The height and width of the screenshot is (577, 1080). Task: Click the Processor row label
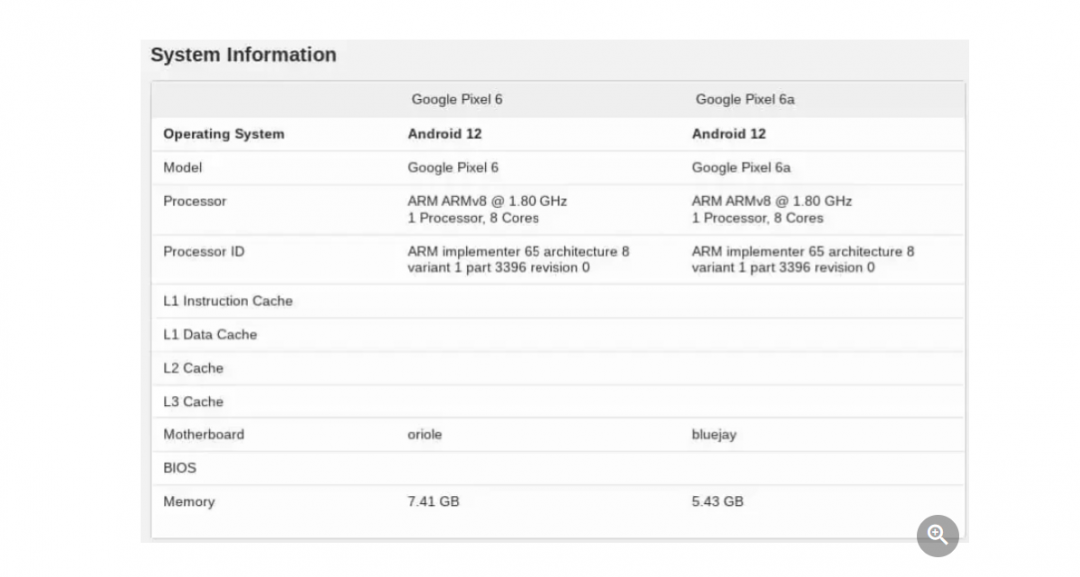[194, 201]
